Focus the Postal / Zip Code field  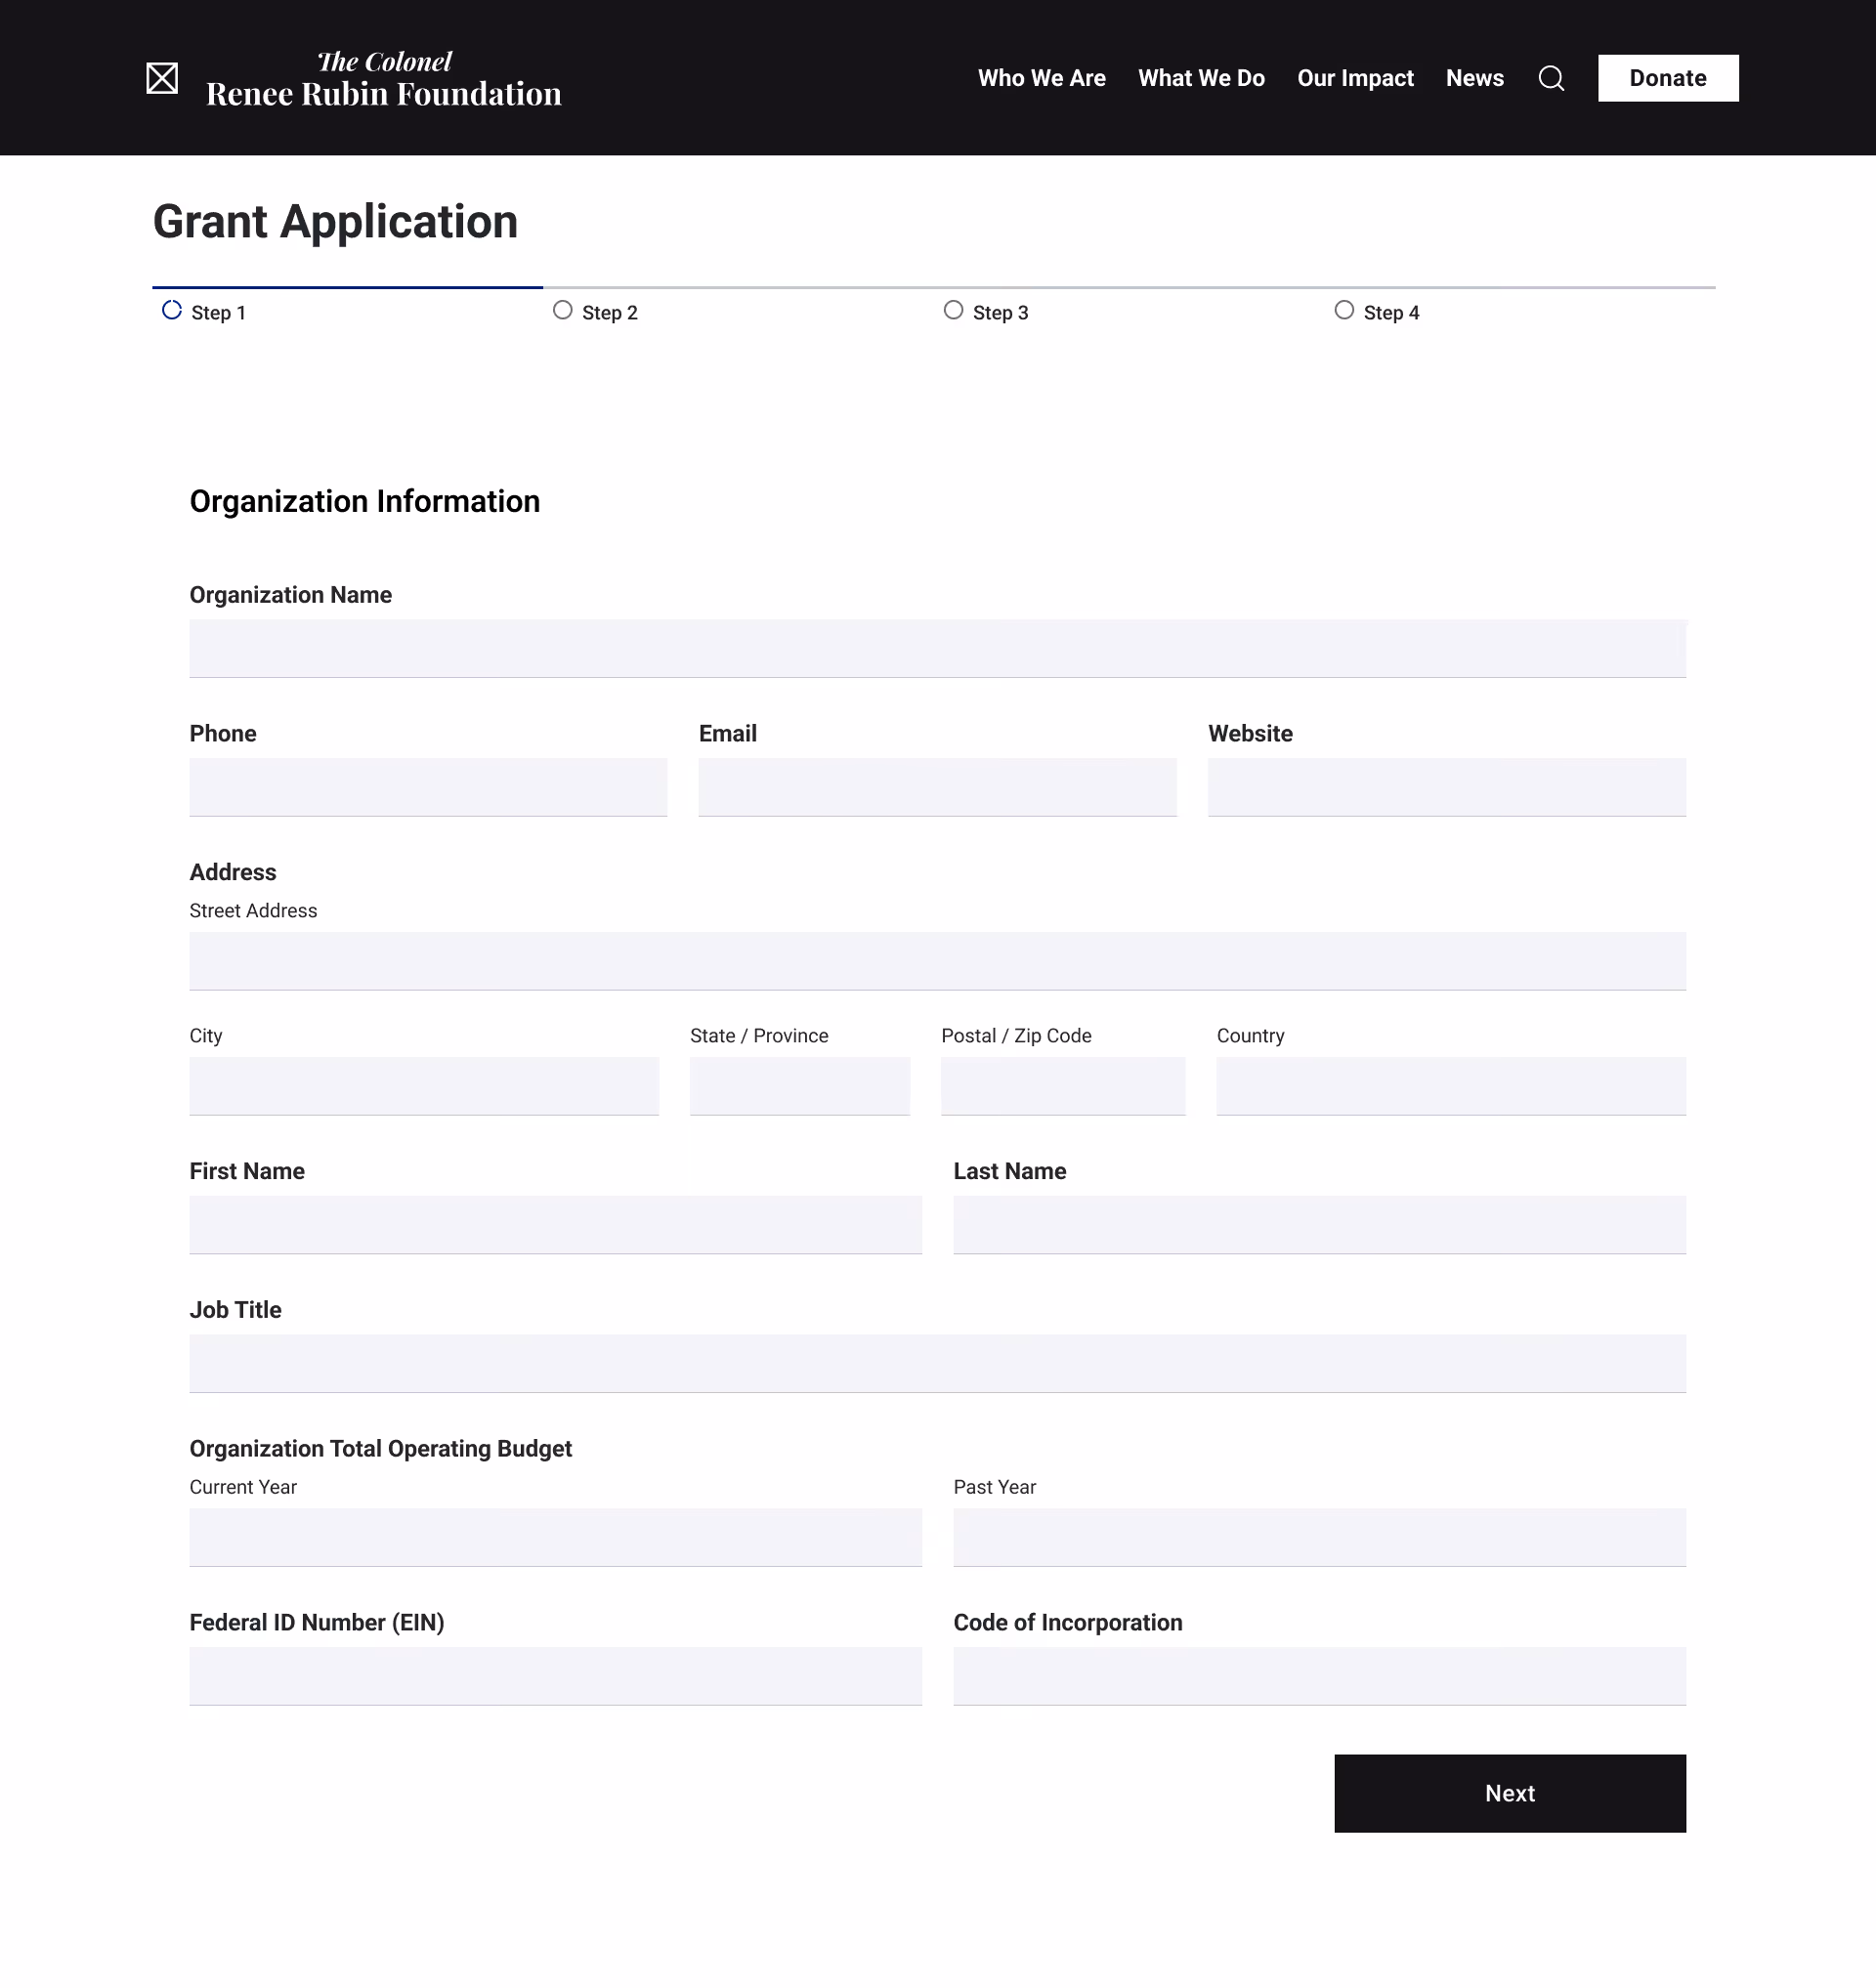click(x=1063, y=1086)
